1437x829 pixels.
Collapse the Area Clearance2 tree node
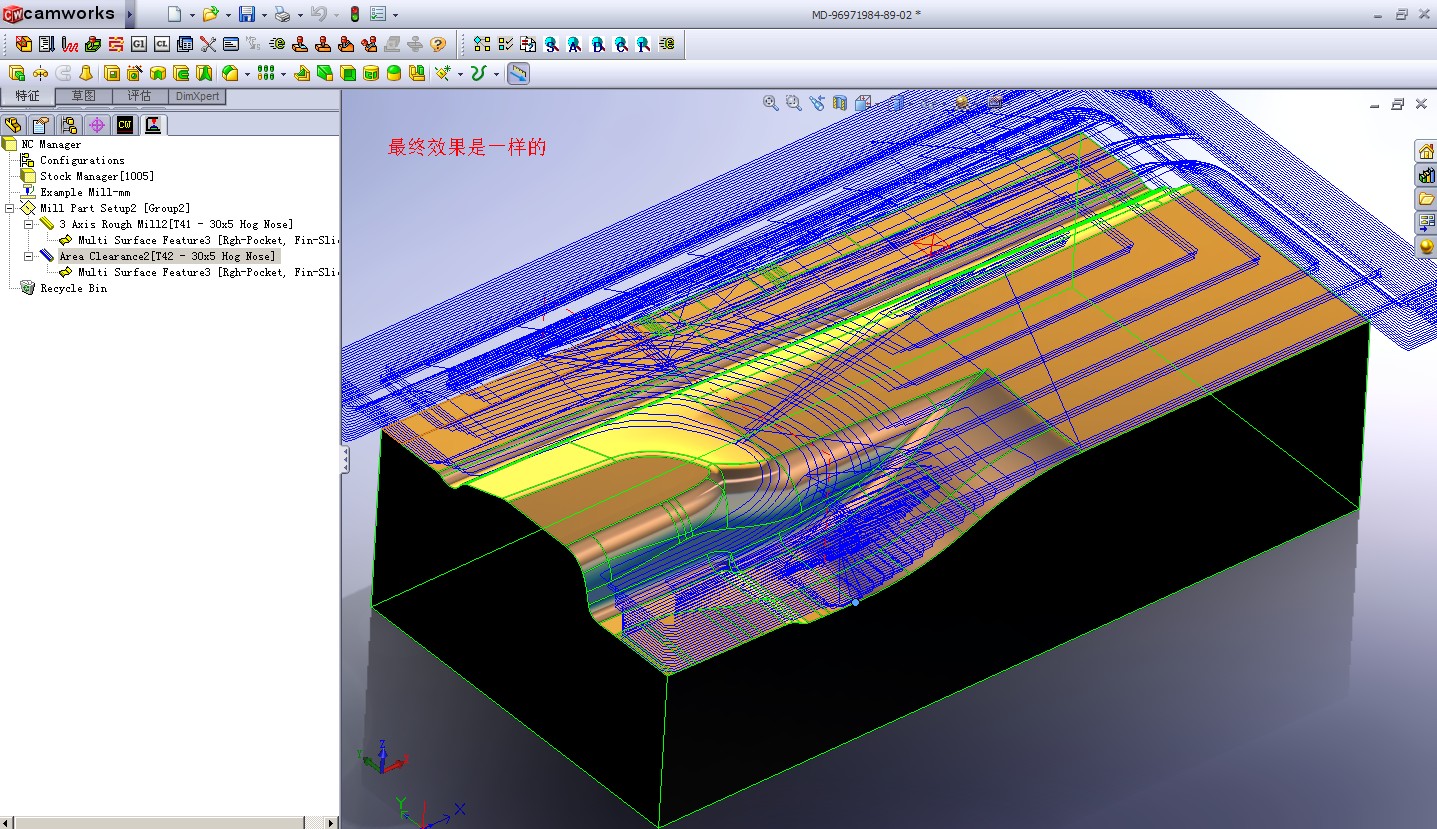coord(29,256)
